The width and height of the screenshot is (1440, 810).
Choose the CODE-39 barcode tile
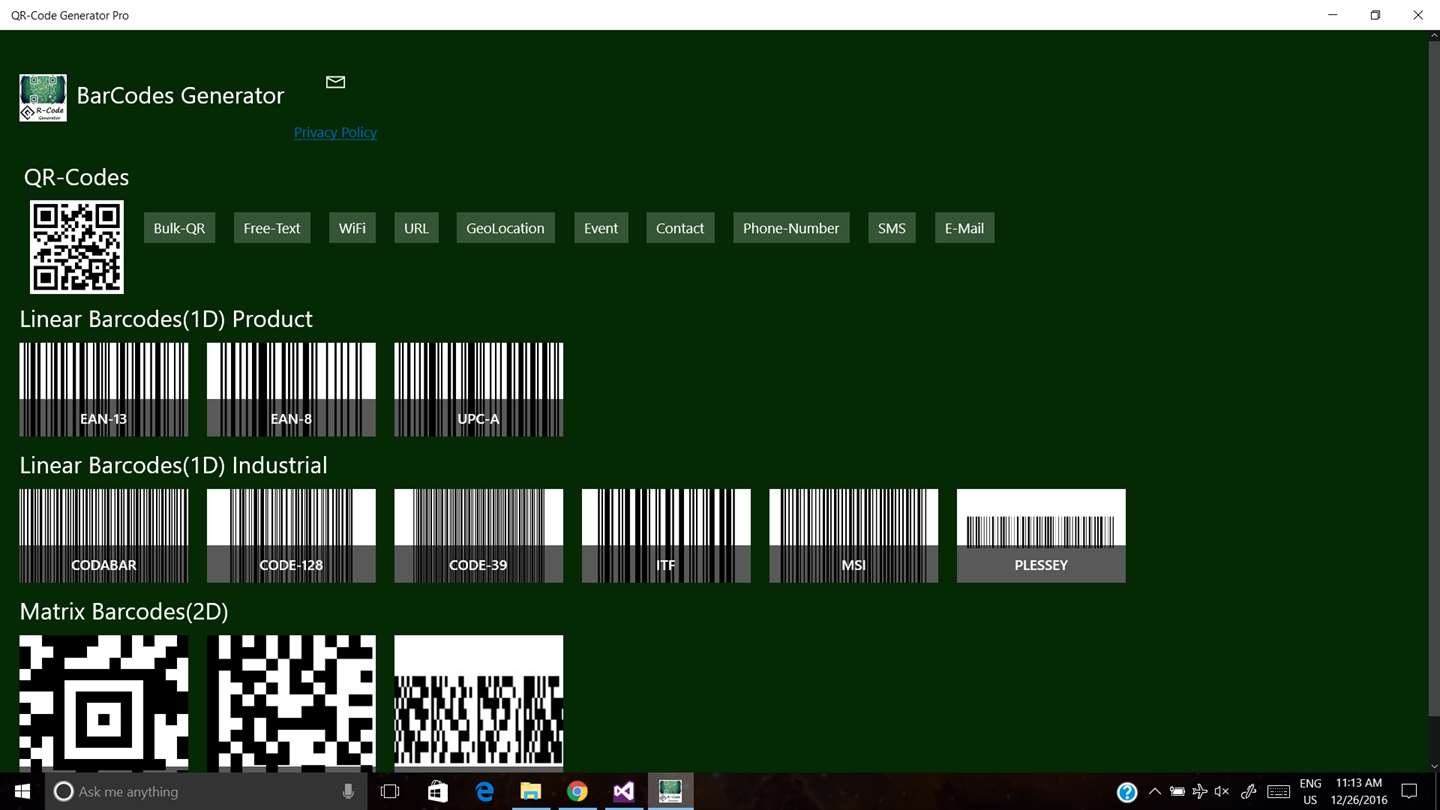click(479, 535)
